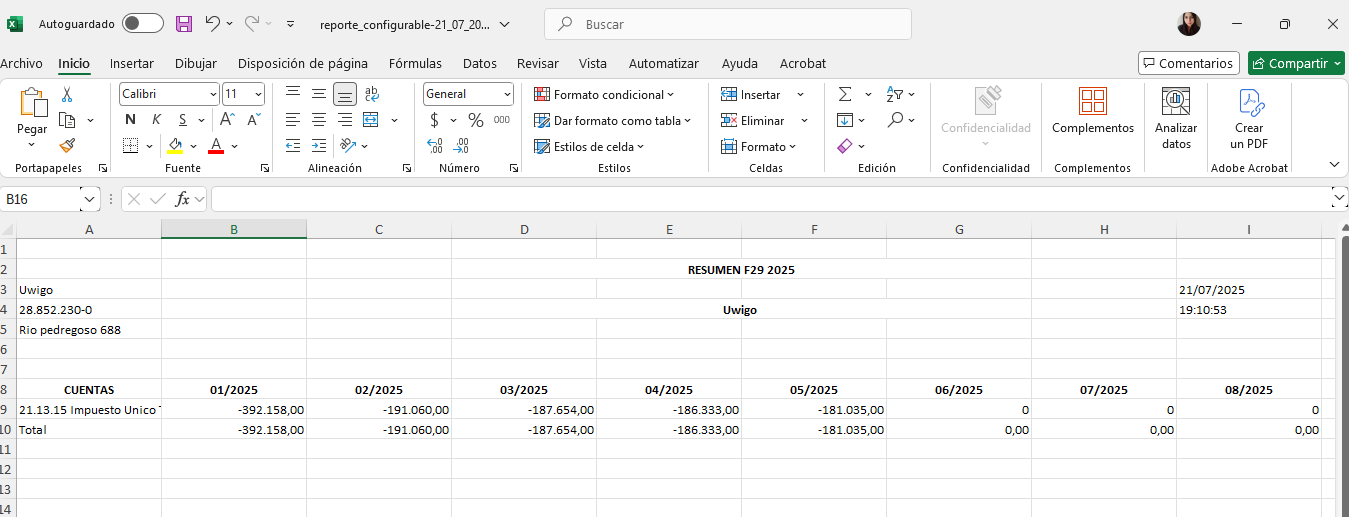
Task: Switch to the Vista tab
Action: [x=593, y=63]
